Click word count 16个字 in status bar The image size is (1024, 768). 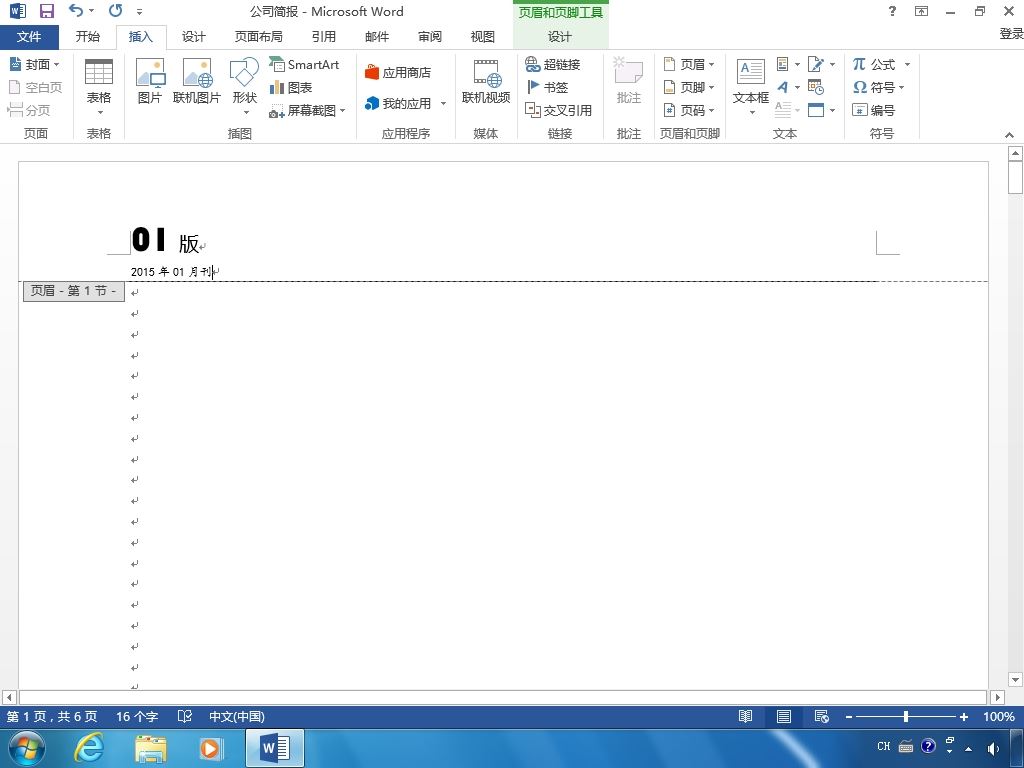137,716
